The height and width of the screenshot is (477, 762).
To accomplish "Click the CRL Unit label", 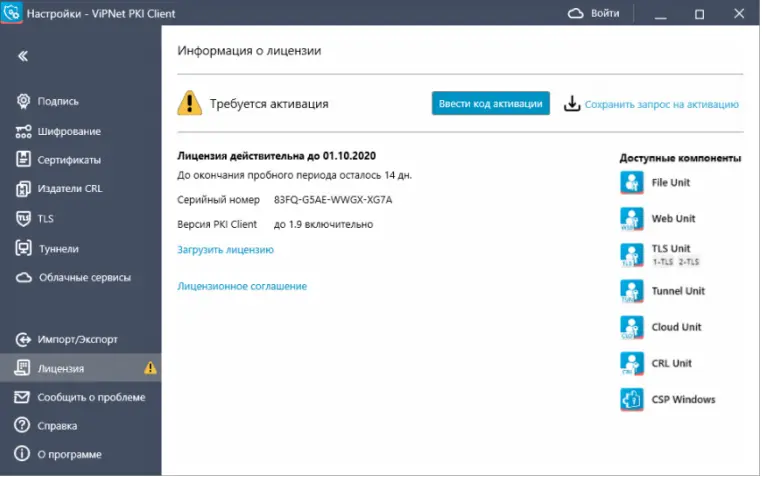I will [x=671, y=363].
